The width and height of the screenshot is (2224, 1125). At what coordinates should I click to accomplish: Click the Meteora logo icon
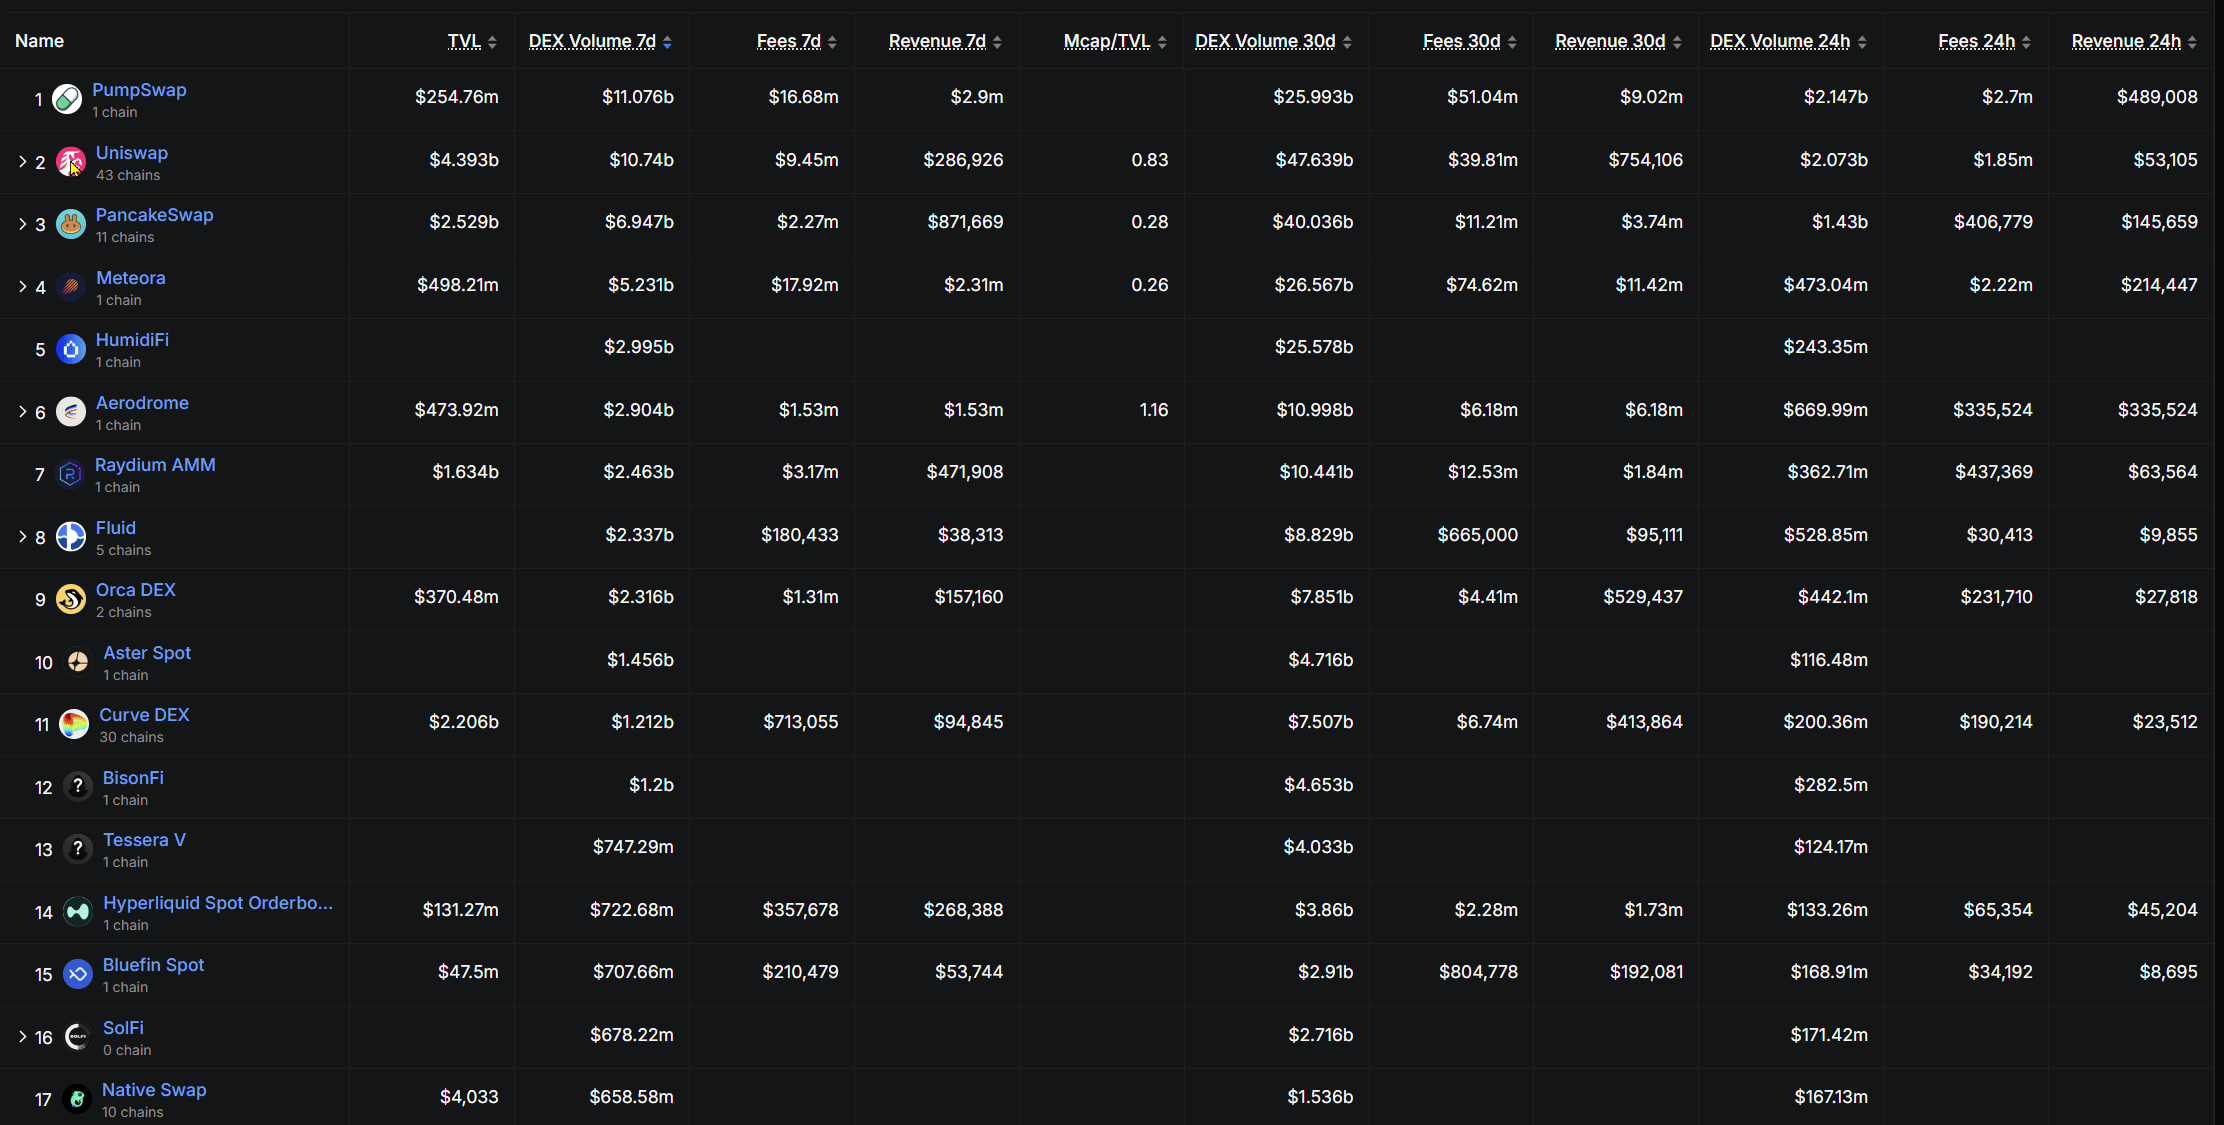(x=71, y=287)
